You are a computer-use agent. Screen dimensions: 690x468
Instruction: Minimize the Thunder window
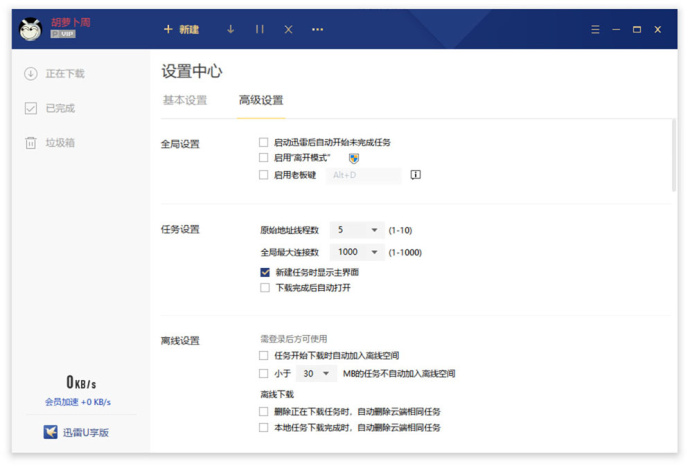616,29
